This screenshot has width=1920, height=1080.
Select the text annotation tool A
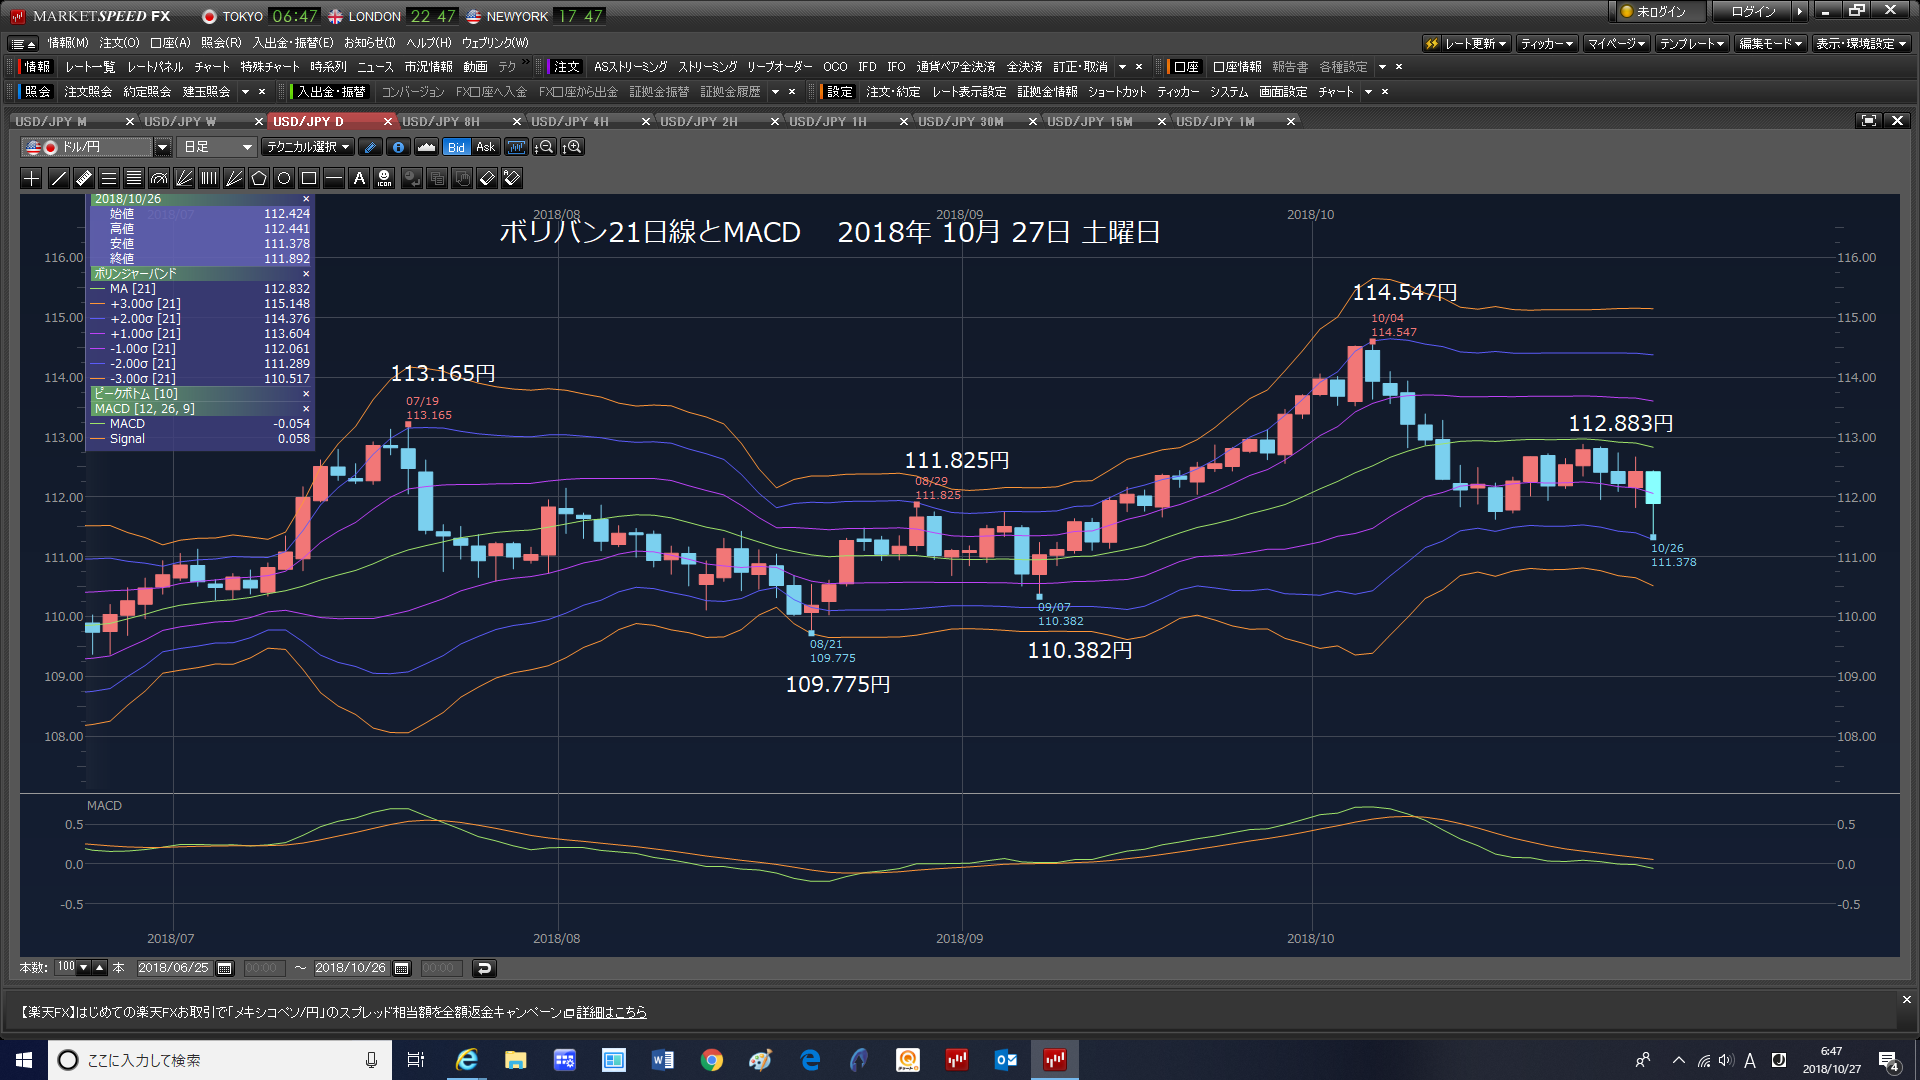click(359, 178)
